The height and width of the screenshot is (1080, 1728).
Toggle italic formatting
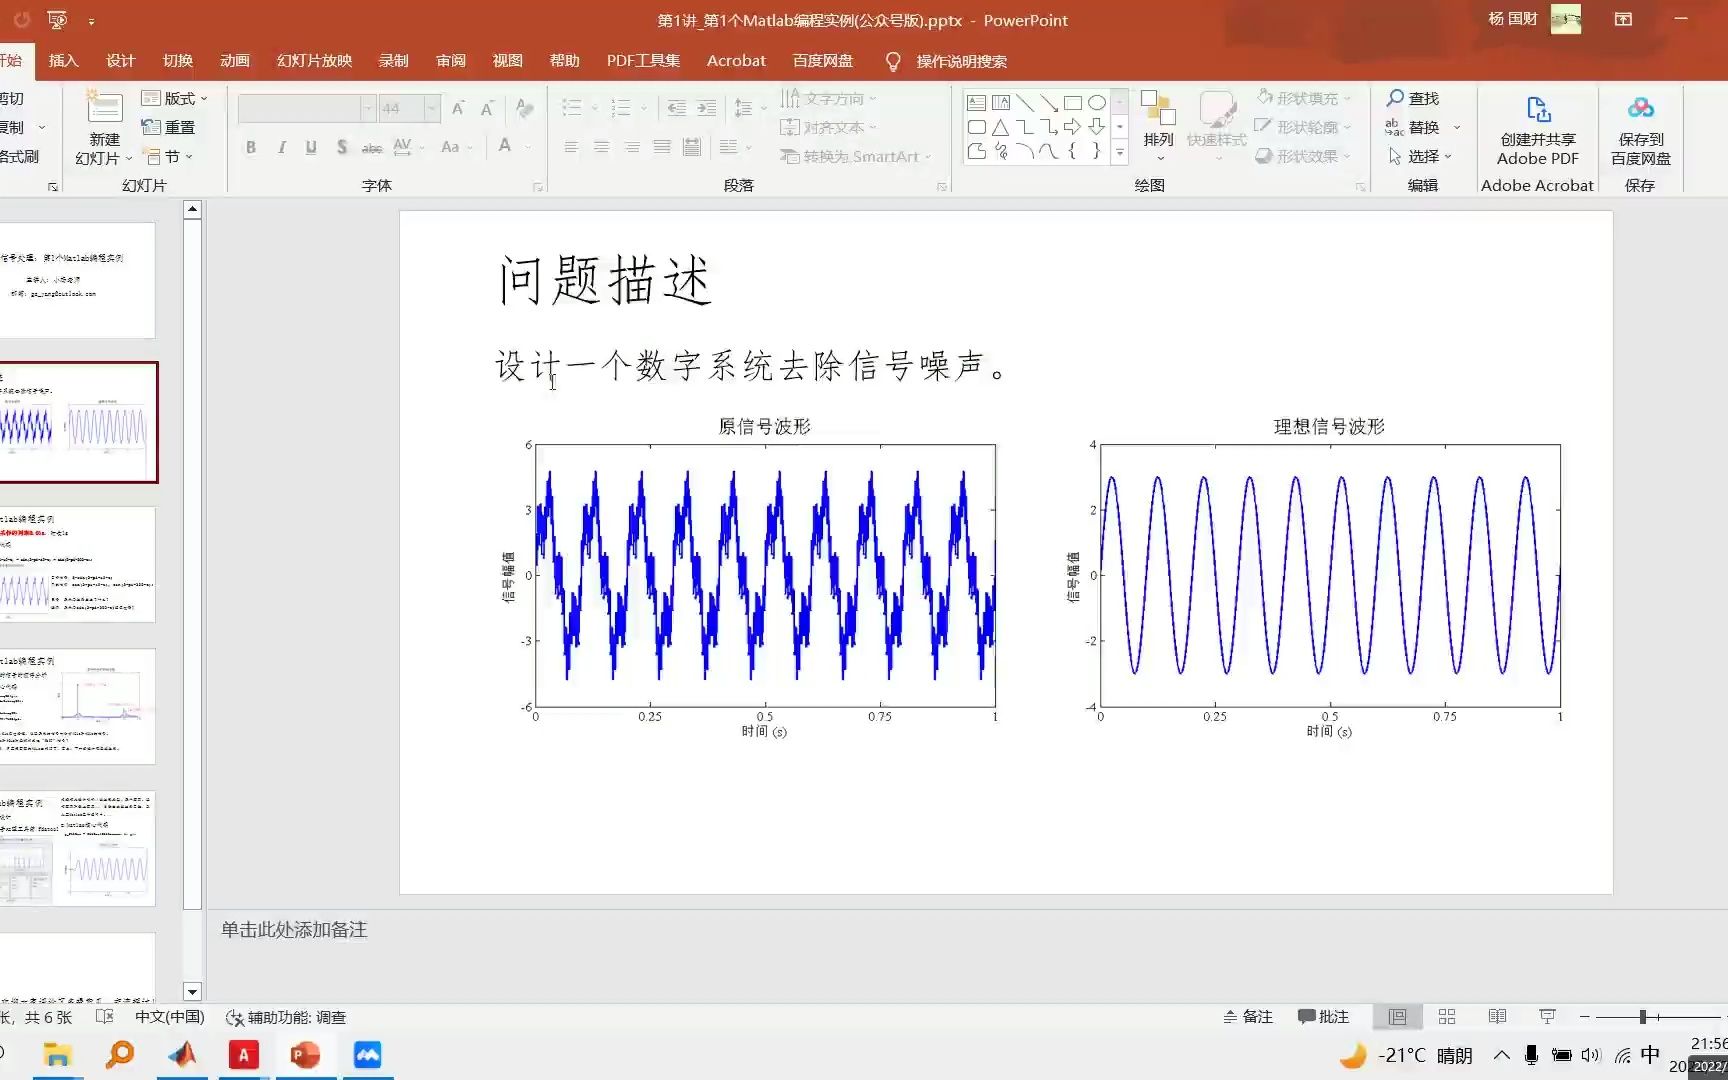281,147
